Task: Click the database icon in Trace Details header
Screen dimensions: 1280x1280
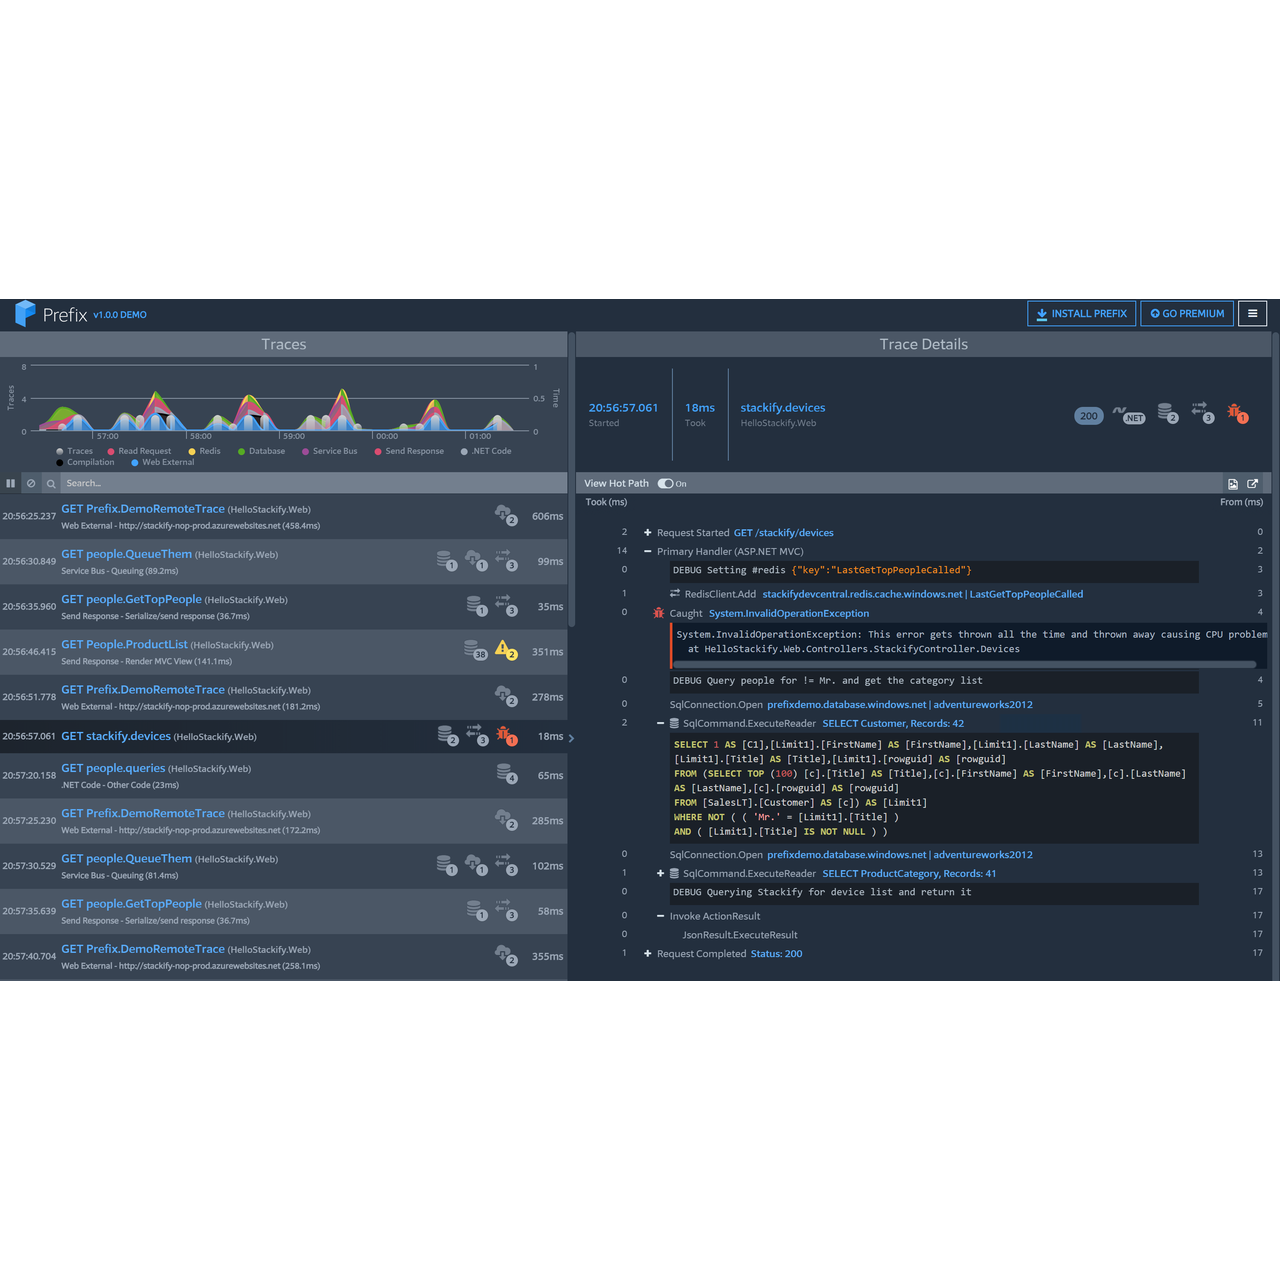Action: pyautogui.click(x=1167, y=413)
